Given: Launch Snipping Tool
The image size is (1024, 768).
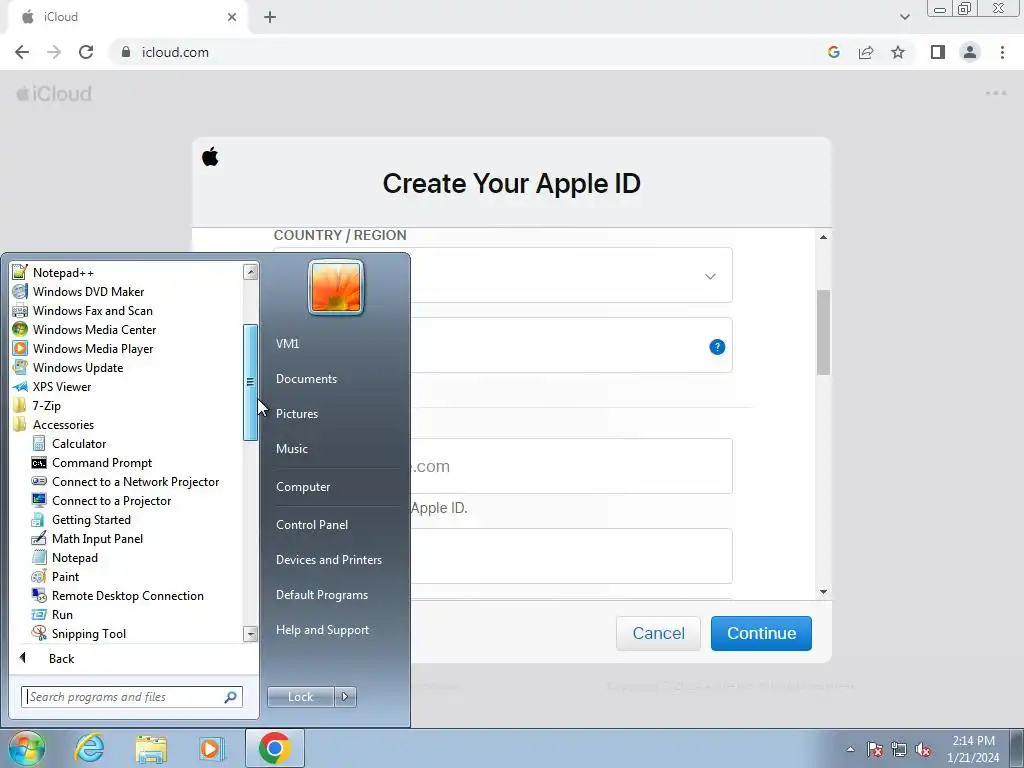Looking at the screenshot, I should [x=88, y=633].
